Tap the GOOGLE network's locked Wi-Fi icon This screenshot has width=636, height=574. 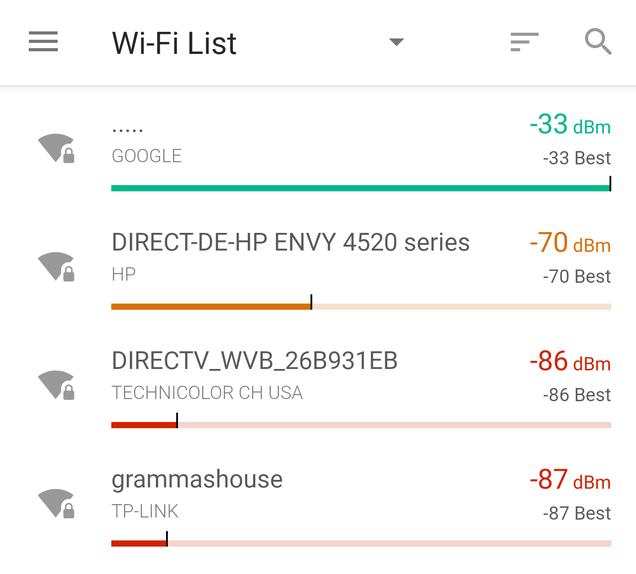point(56,148)
